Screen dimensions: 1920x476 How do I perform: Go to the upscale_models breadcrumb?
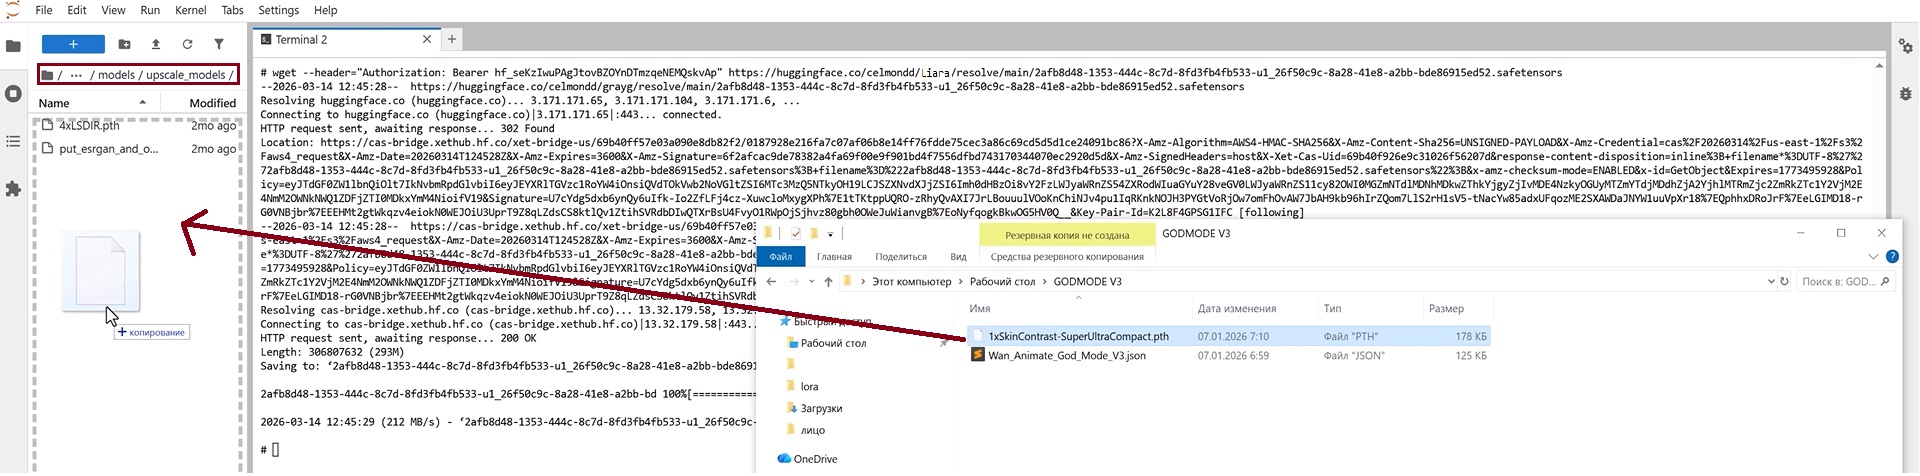[x=186, y=75]
